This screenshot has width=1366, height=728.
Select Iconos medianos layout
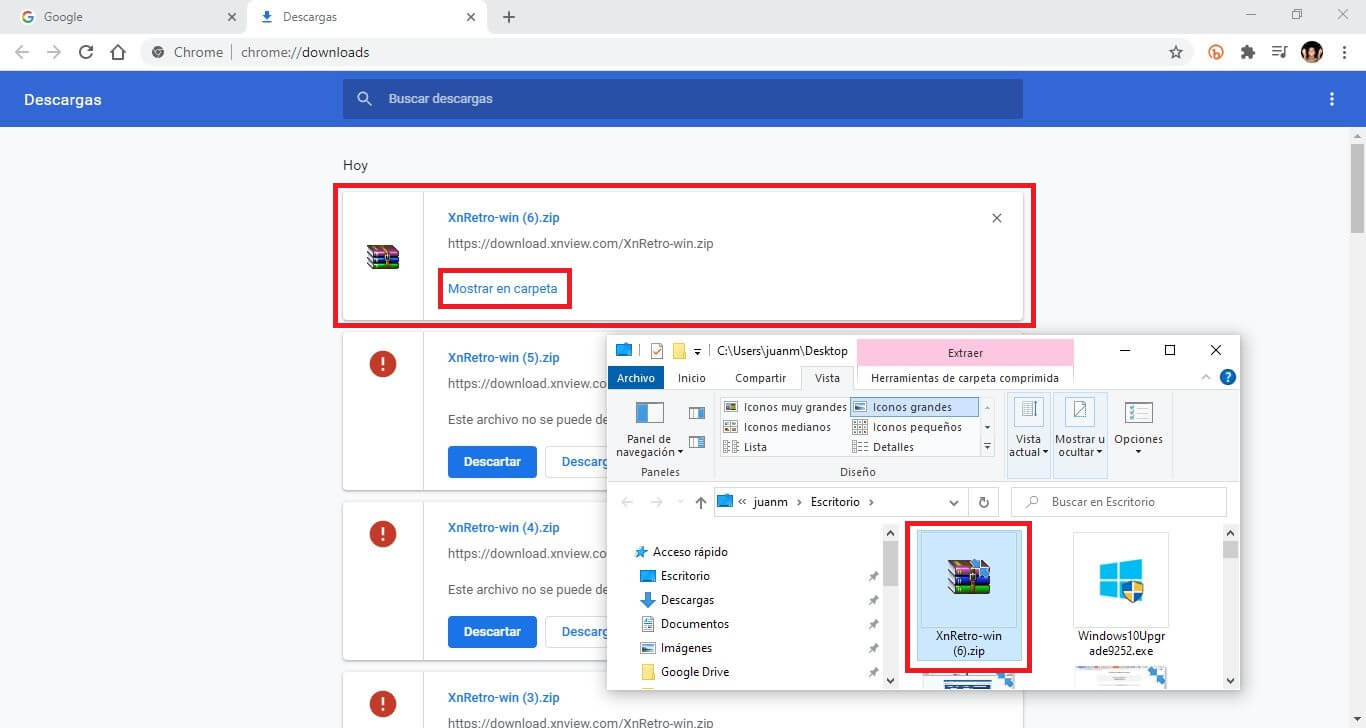777,427
